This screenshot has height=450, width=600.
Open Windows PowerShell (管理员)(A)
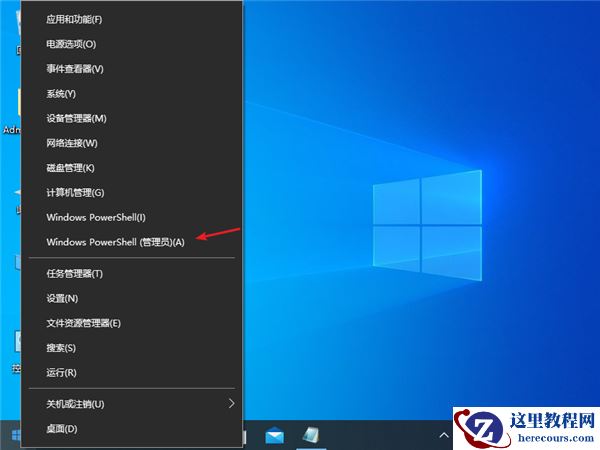[132, 242]
